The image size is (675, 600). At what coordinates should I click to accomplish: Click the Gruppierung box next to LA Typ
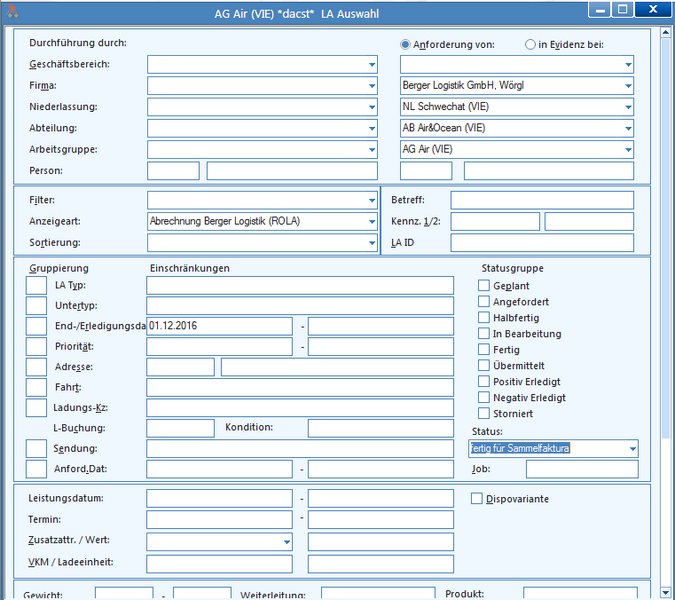pyautogui.click(x=36, y=285)
